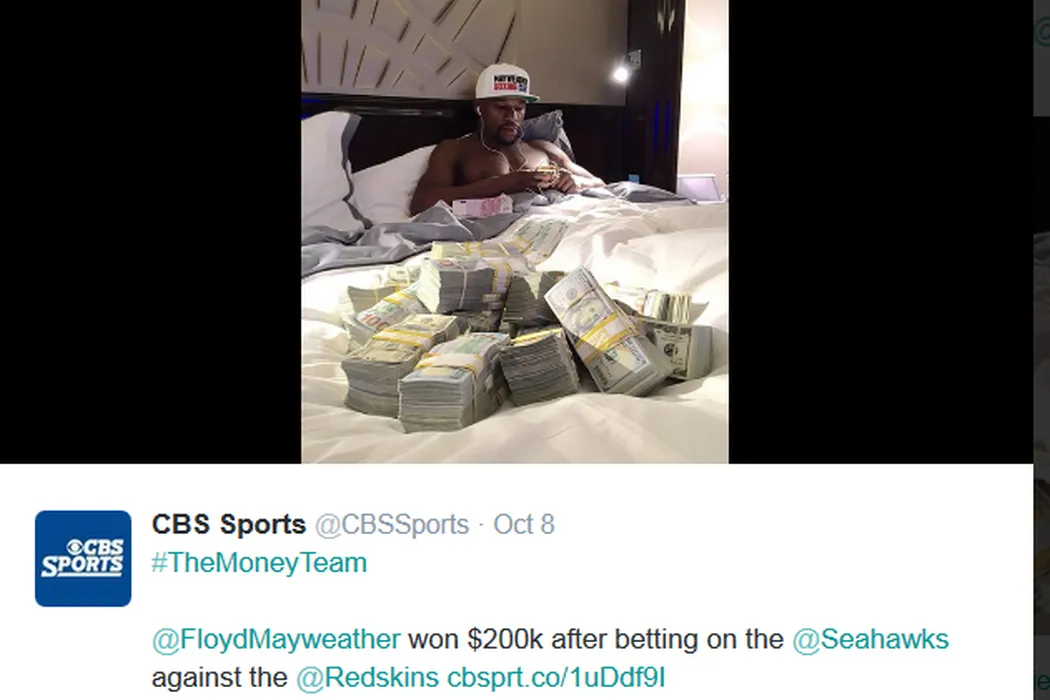Click the enlarged tweet photo
The width and height of the screenshot is (1050, 700).
tap(515, 231)
